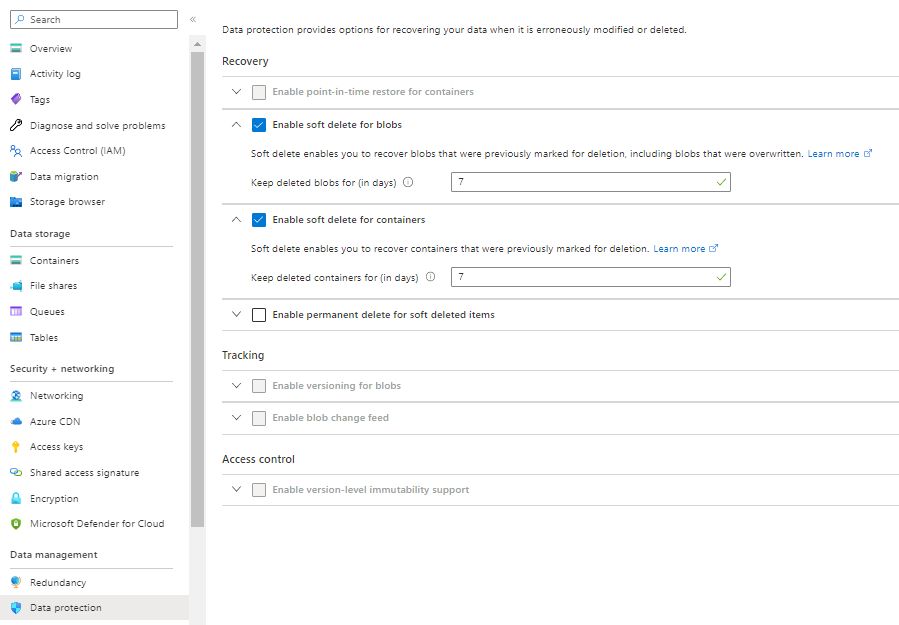The image size is (899, 625).
Task: Disable soft delete for blobs
Action: point(257,125)
